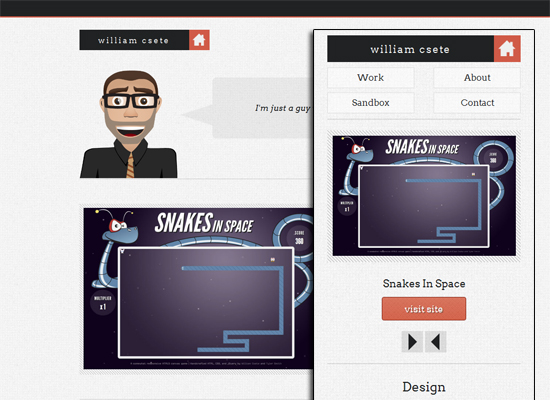Image resolution: width=550 pixels, height=400 pixels.
Task: Open the About menu item
Action: click(x=477, y=78)
